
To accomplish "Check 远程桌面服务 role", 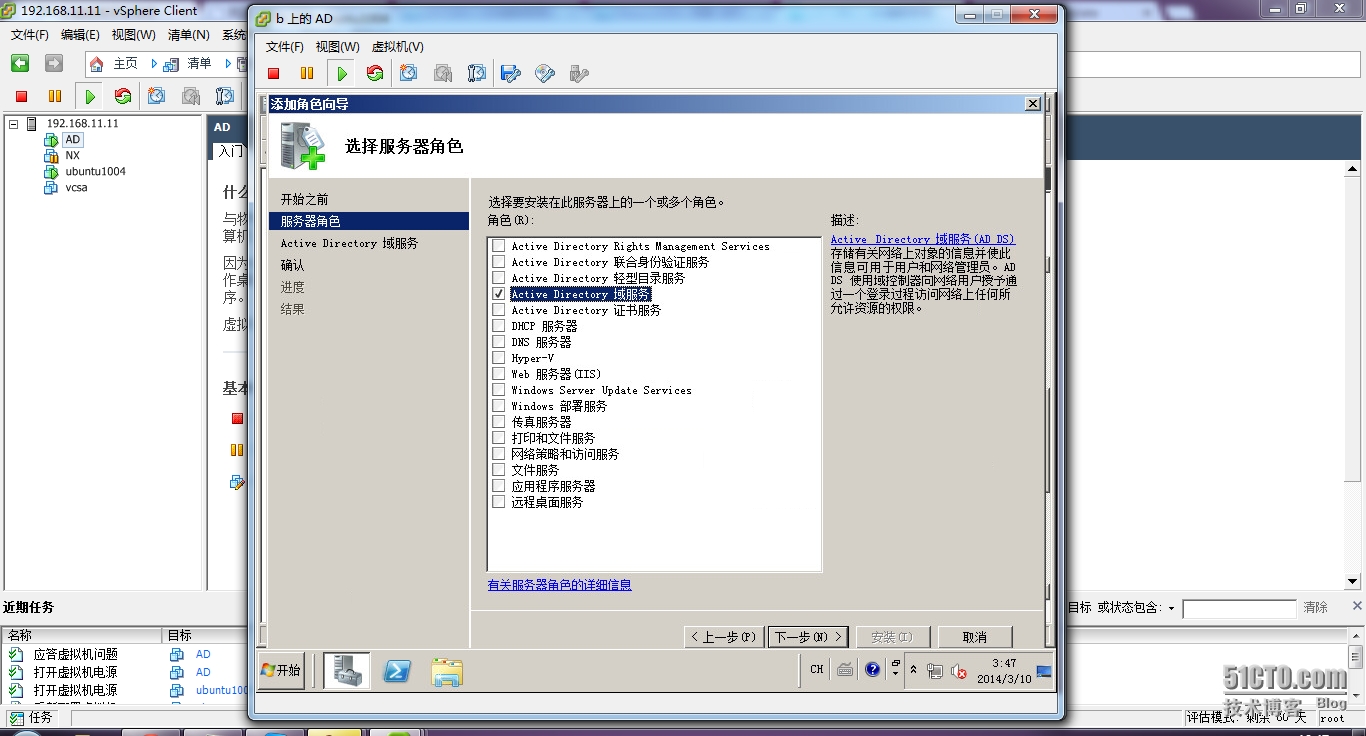I will coord(498,502).
